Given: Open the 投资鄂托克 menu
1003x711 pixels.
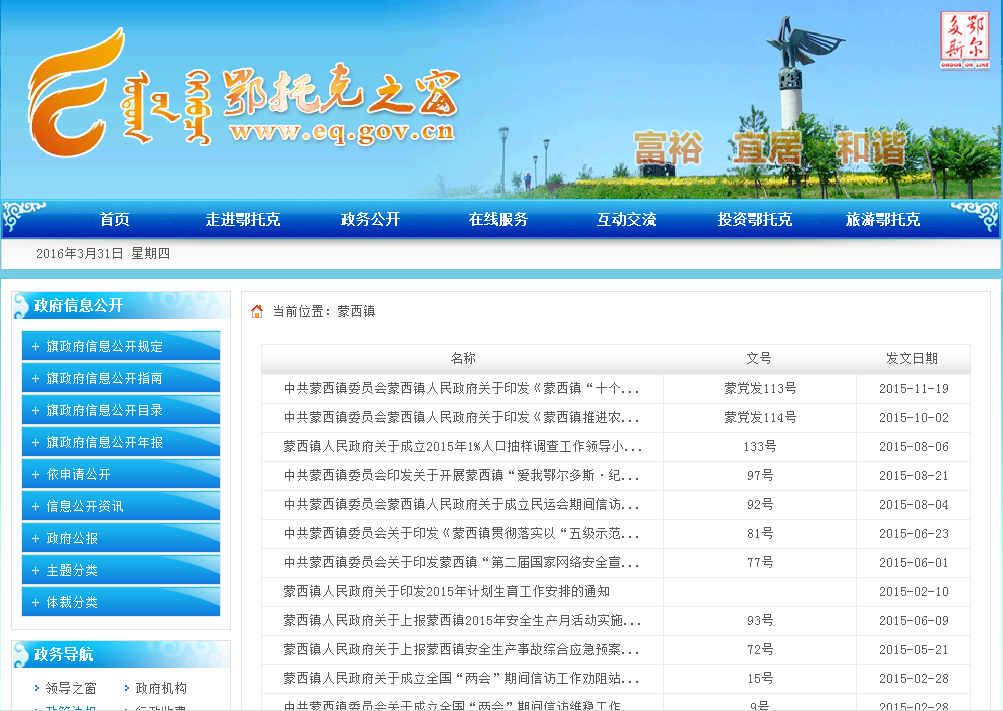Looking at the screenshot, I should (755, 219).
